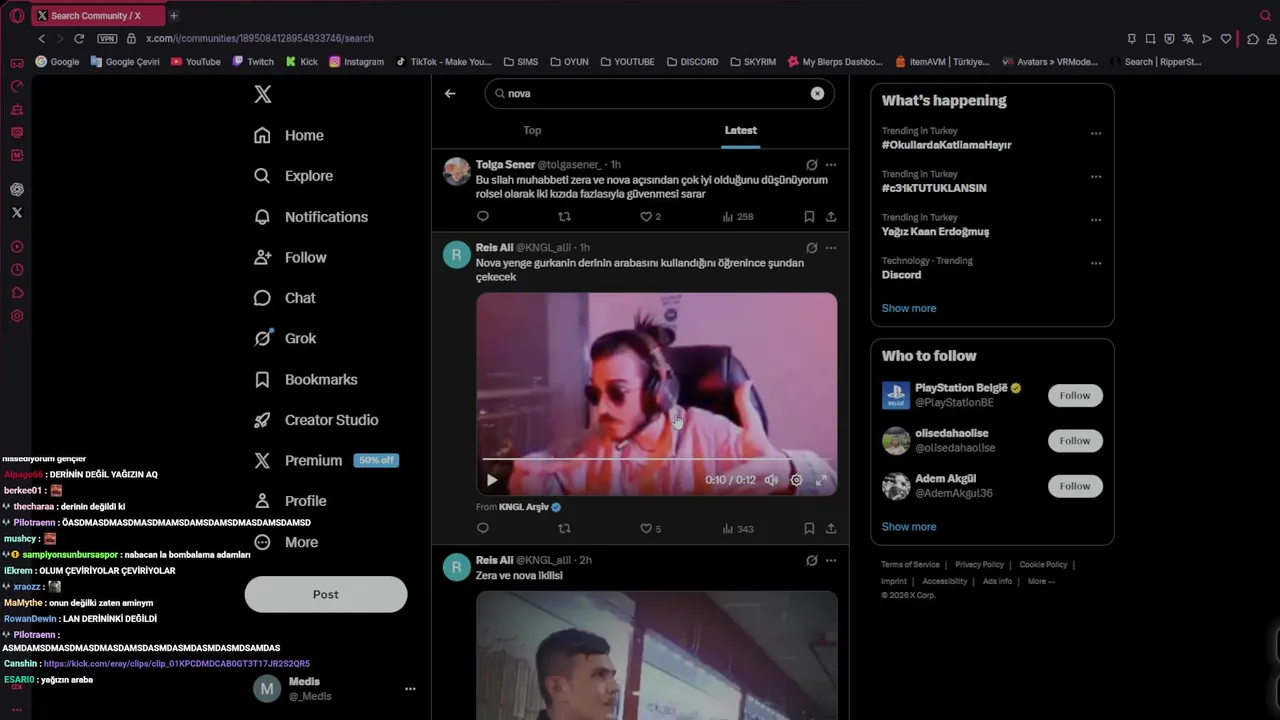Screen dimensions: 1280x720
Task: Bookmark the Tolga Sener post
Action: pos(809,216)
